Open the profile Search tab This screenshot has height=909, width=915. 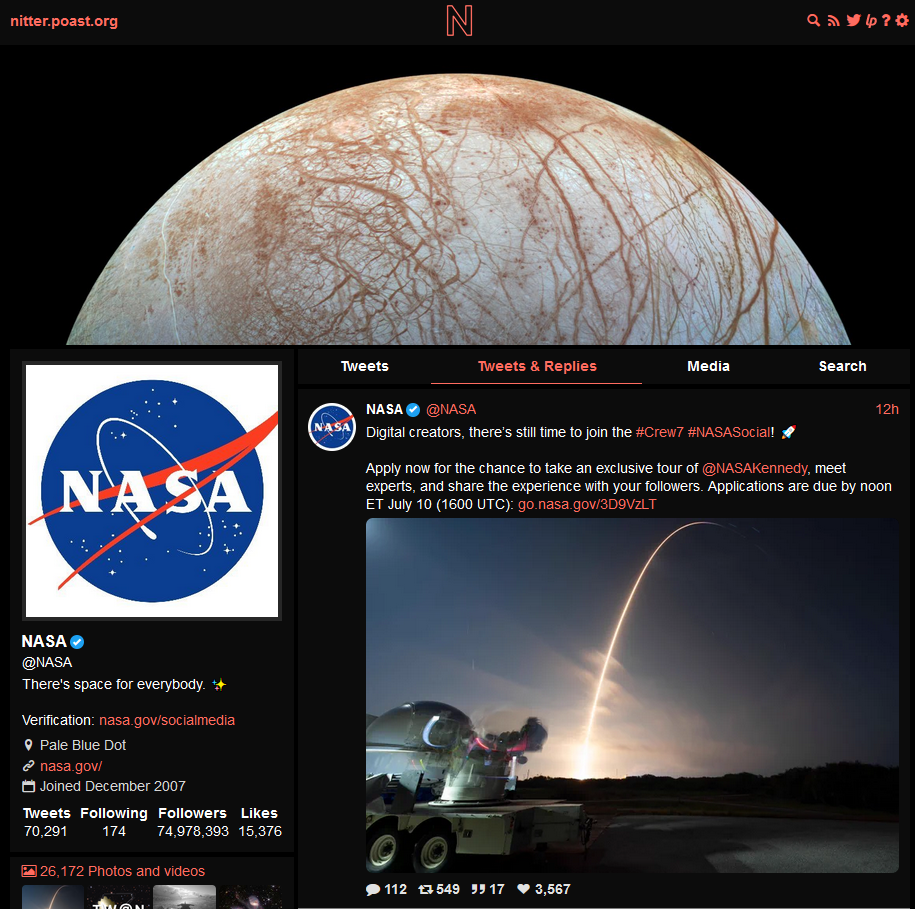pos(842,366)
